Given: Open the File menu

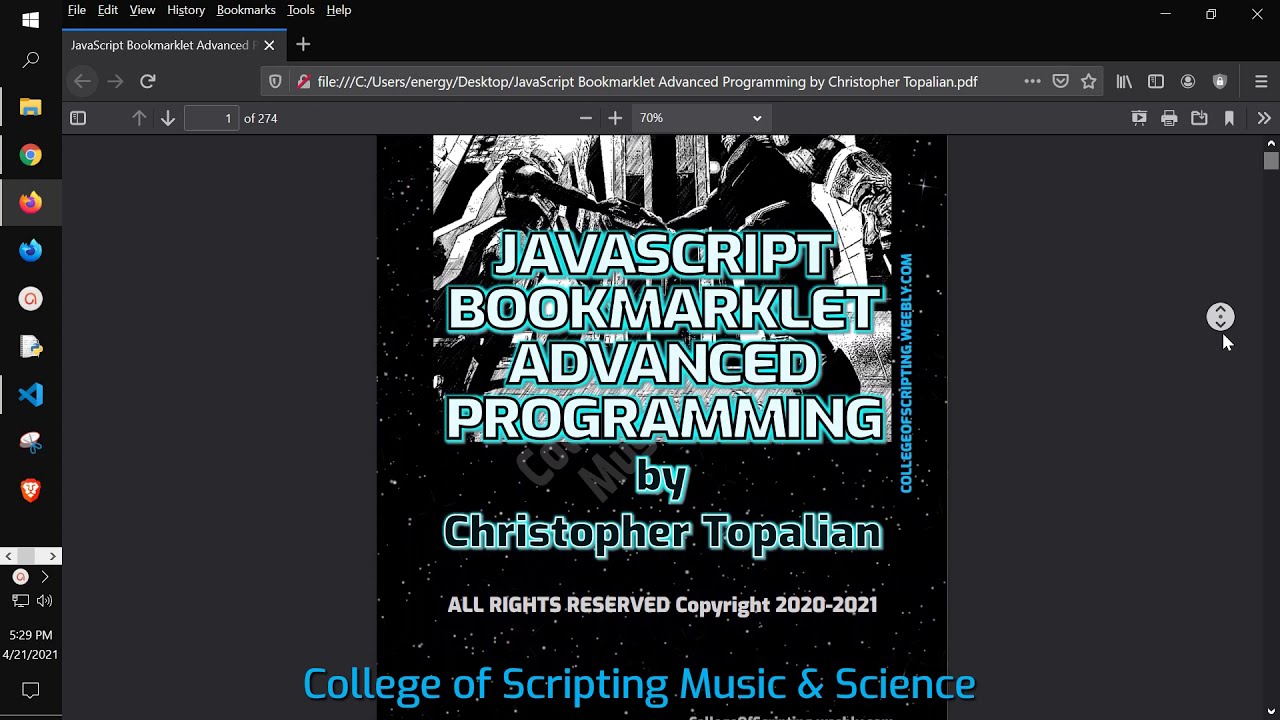Looking at the screenshot, I should pyautogui.click(x=77, y=10).
